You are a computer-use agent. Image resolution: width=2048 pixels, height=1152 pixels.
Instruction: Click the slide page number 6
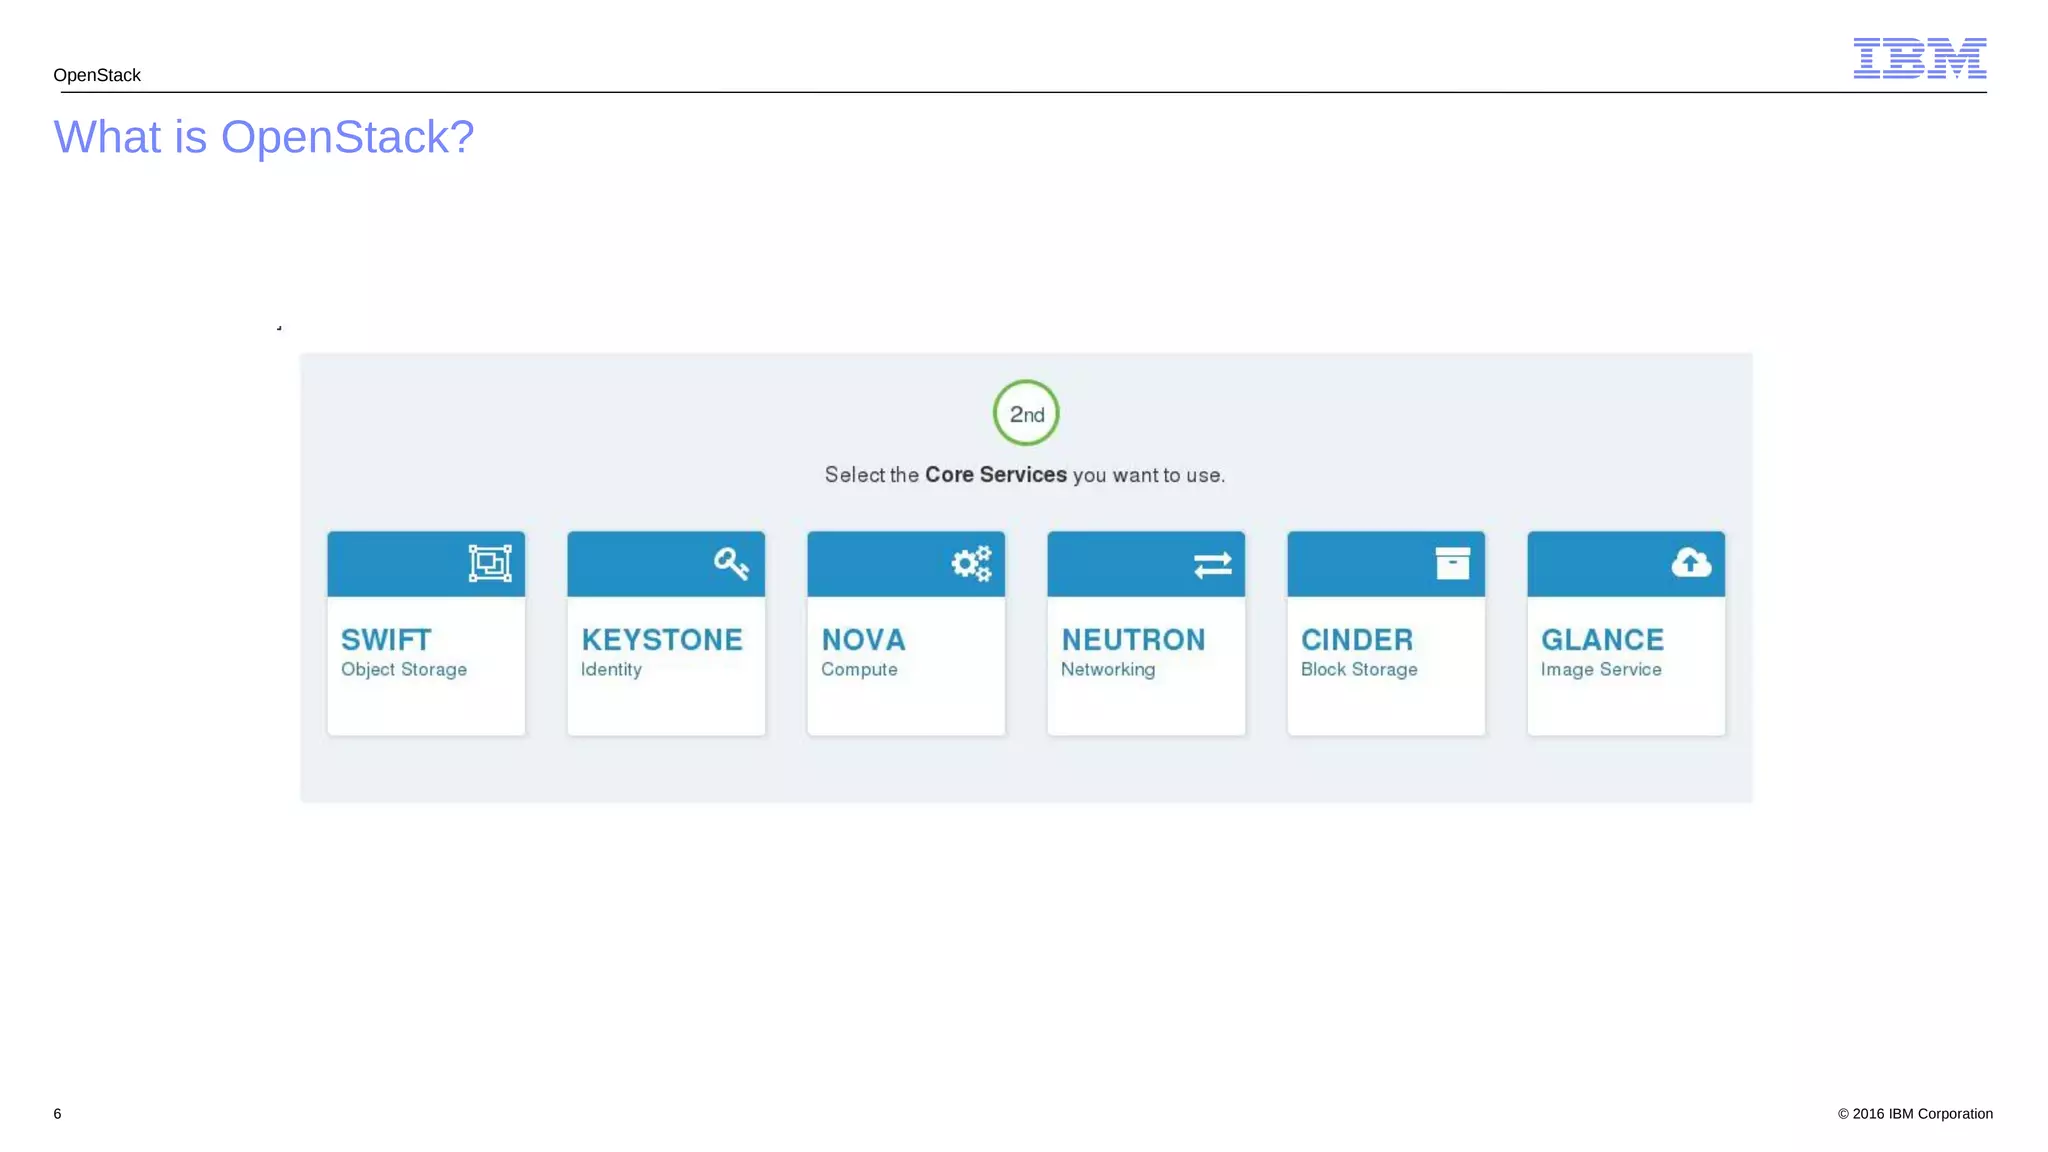point(58,1114)
